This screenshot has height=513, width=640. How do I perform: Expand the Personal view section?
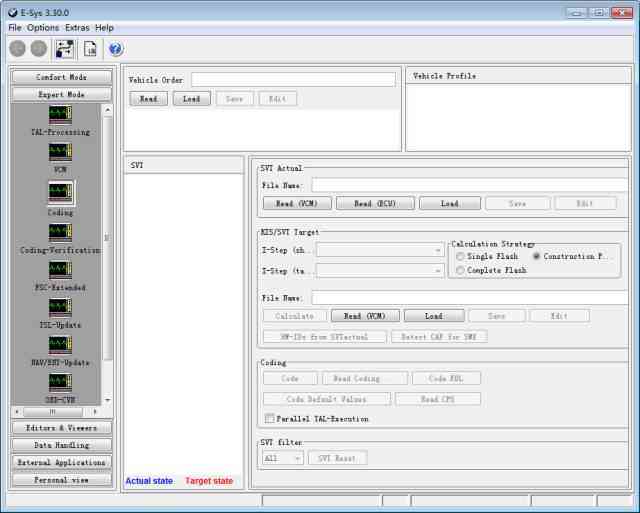pos(61,480)
